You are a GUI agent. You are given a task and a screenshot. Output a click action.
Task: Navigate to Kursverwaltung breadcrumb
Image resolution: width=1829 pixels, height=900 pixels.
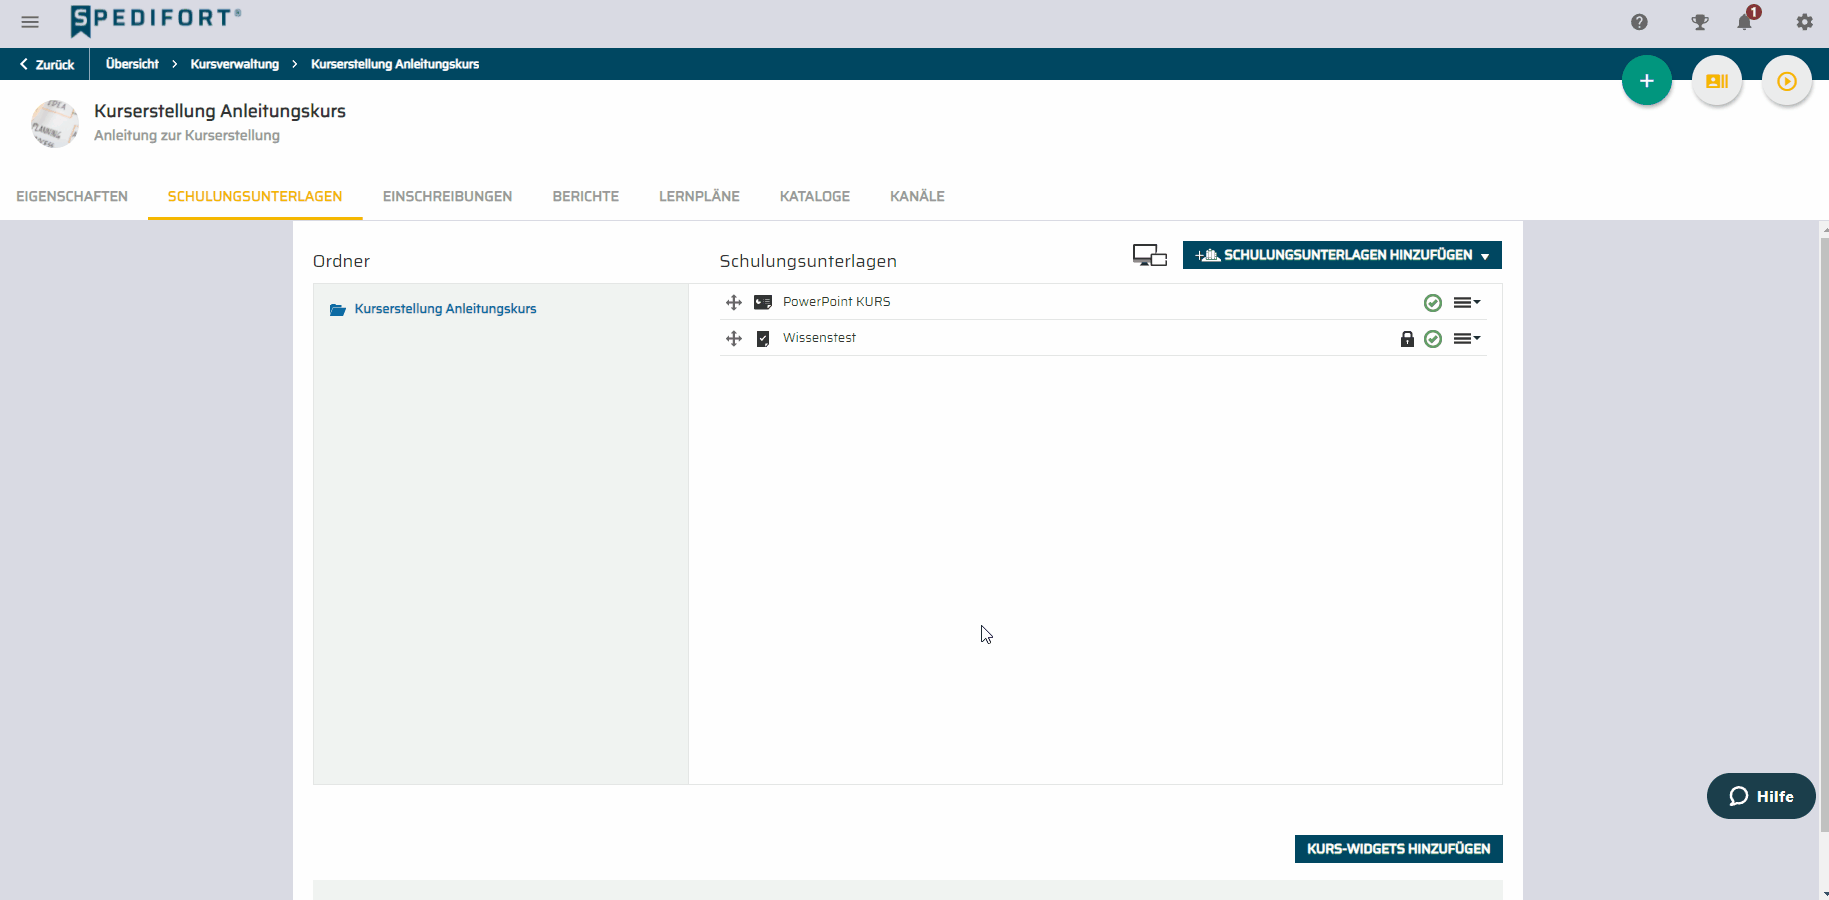tap(235, 64)
